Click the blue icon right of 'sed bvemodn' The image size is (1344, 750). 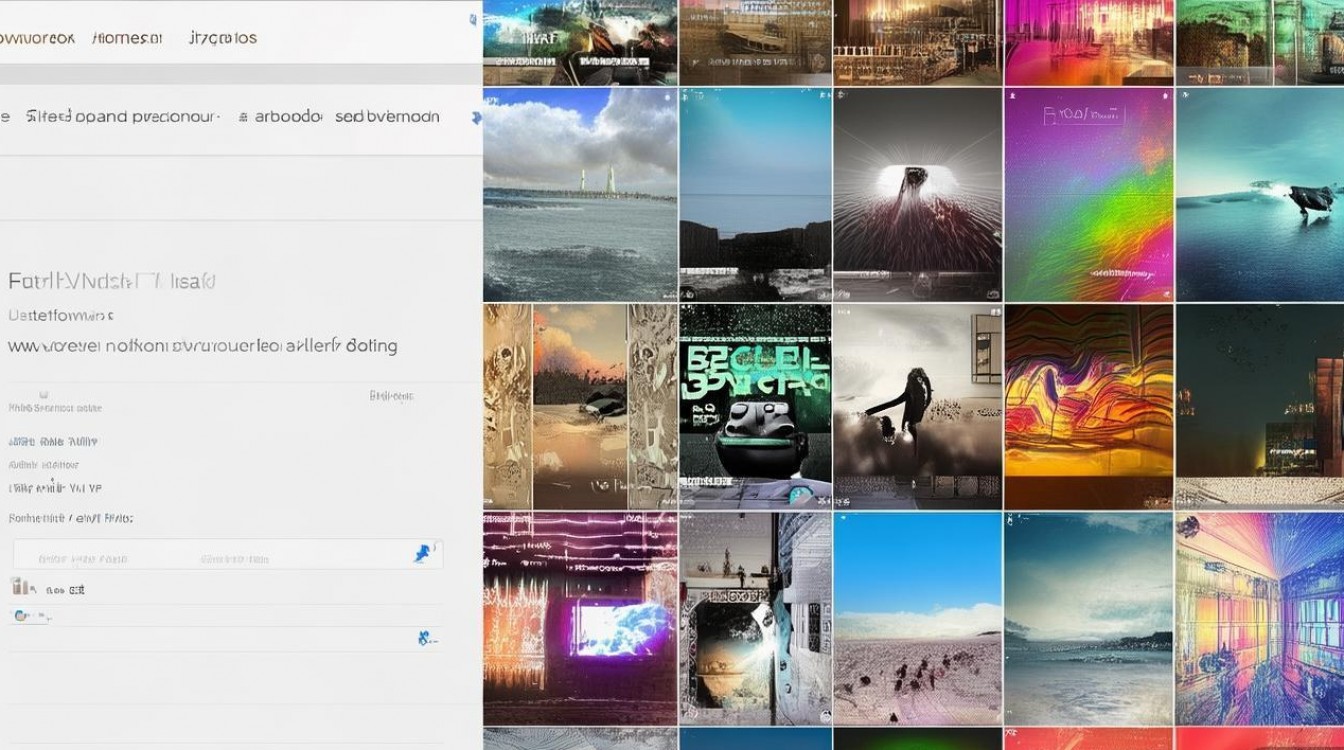pos(477,117)
